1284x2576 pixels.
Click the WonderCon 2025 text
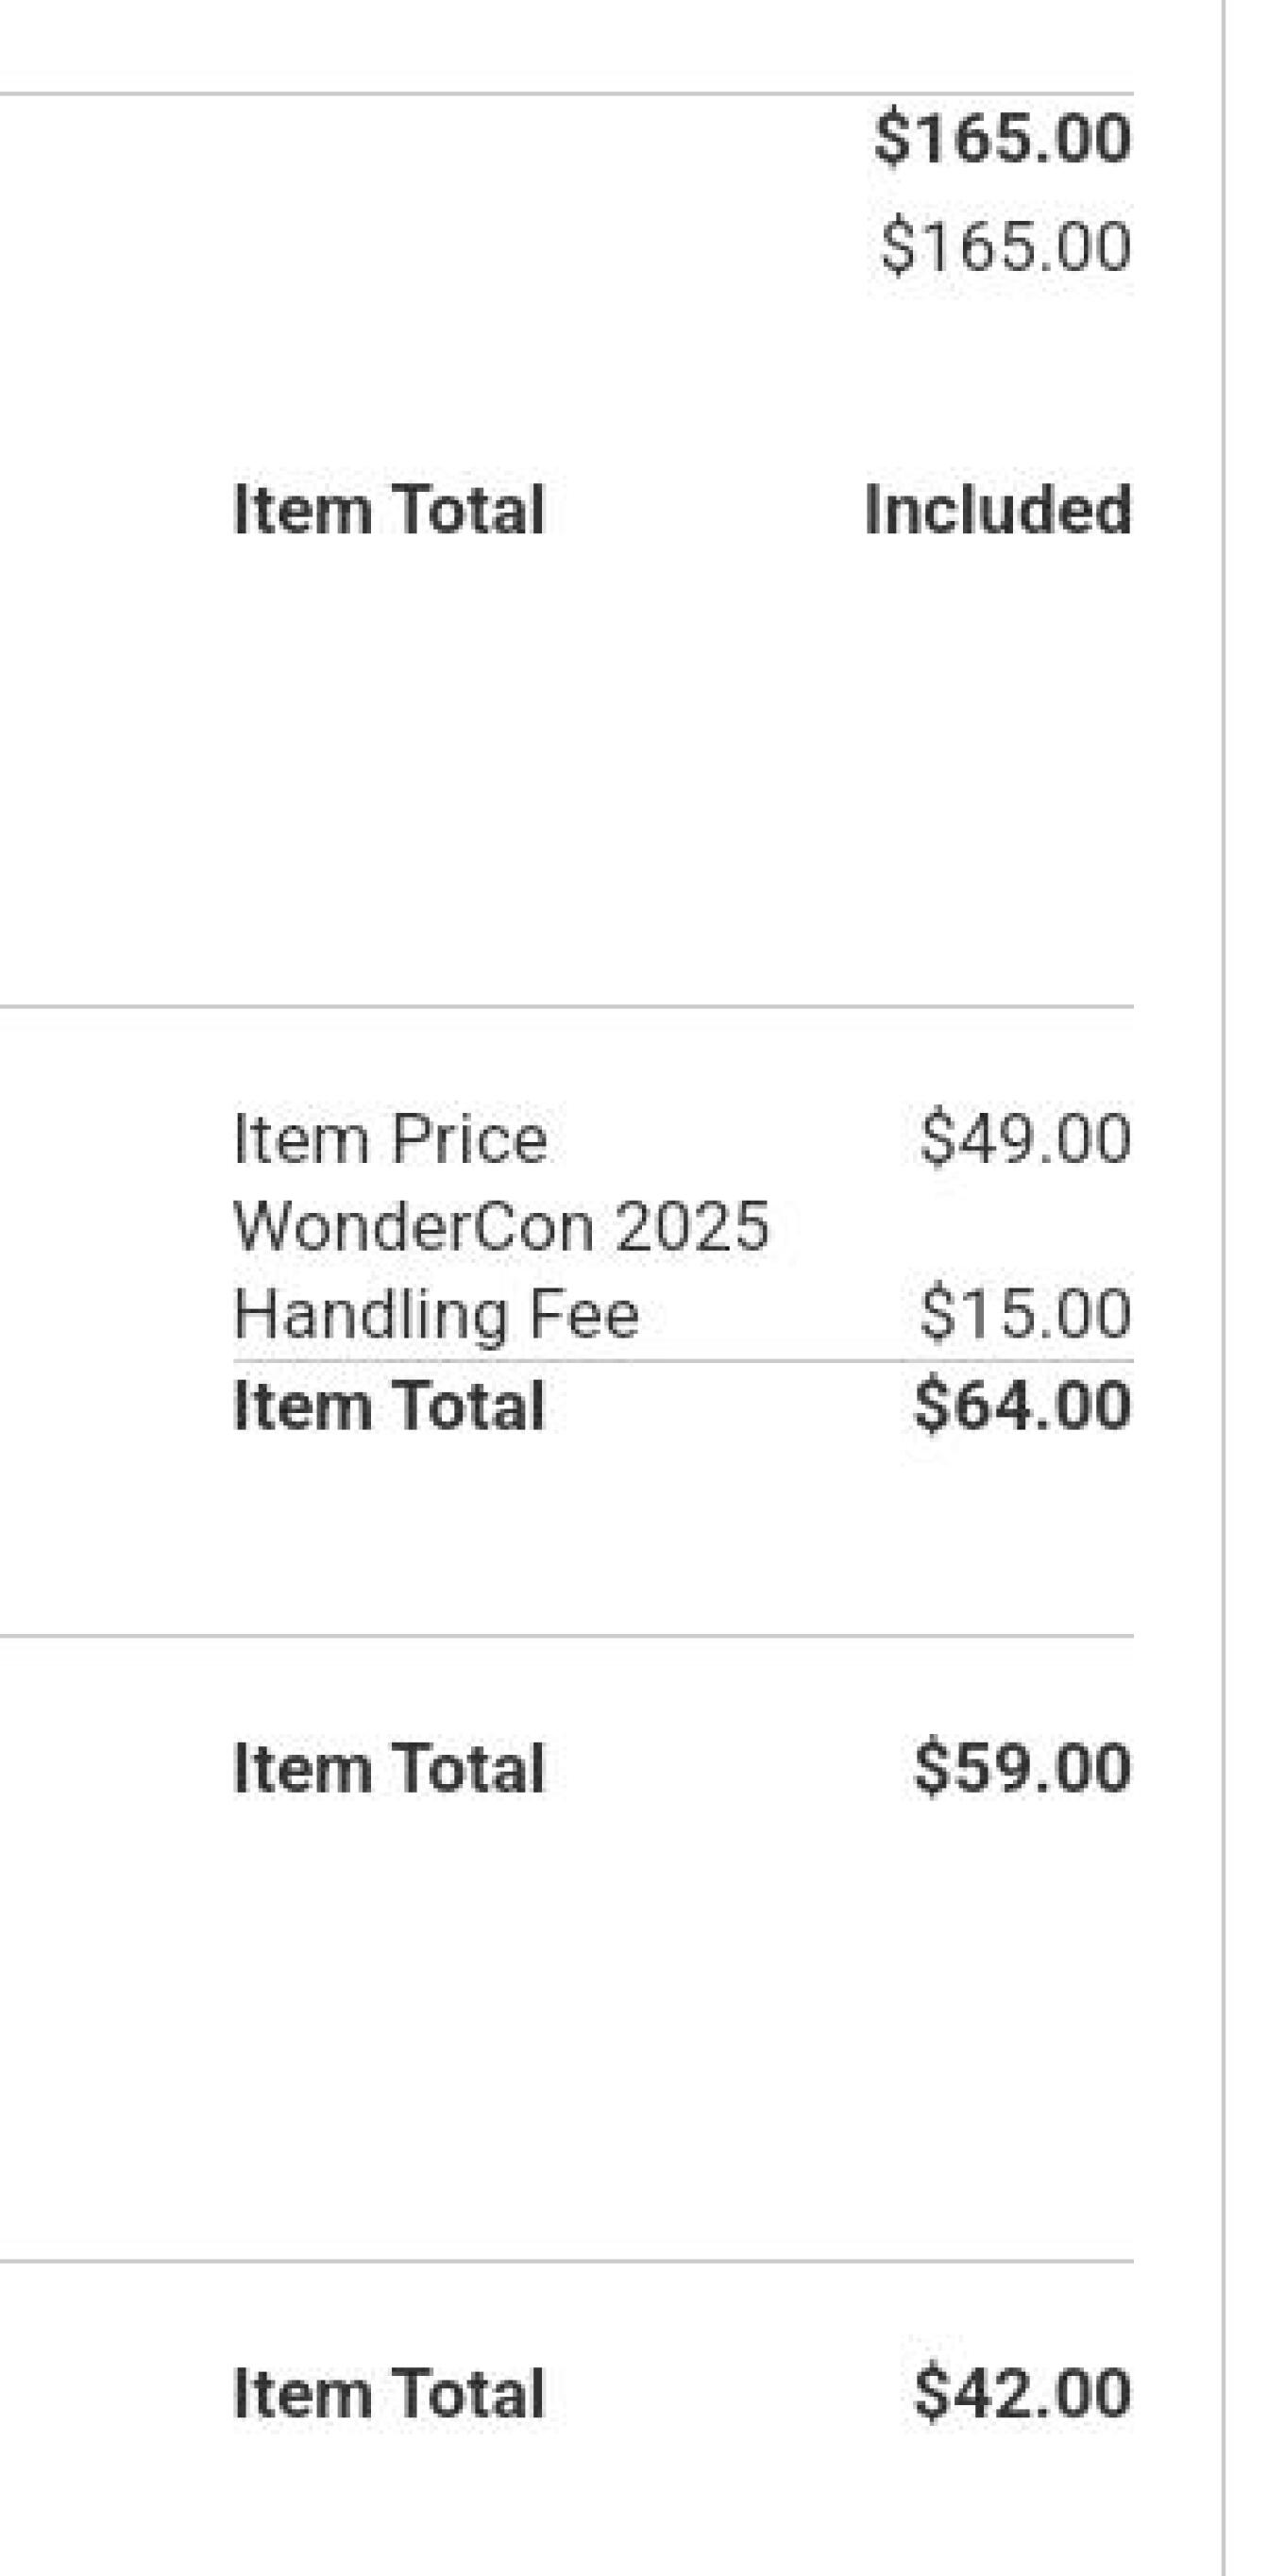click(x=501, y=1226)
